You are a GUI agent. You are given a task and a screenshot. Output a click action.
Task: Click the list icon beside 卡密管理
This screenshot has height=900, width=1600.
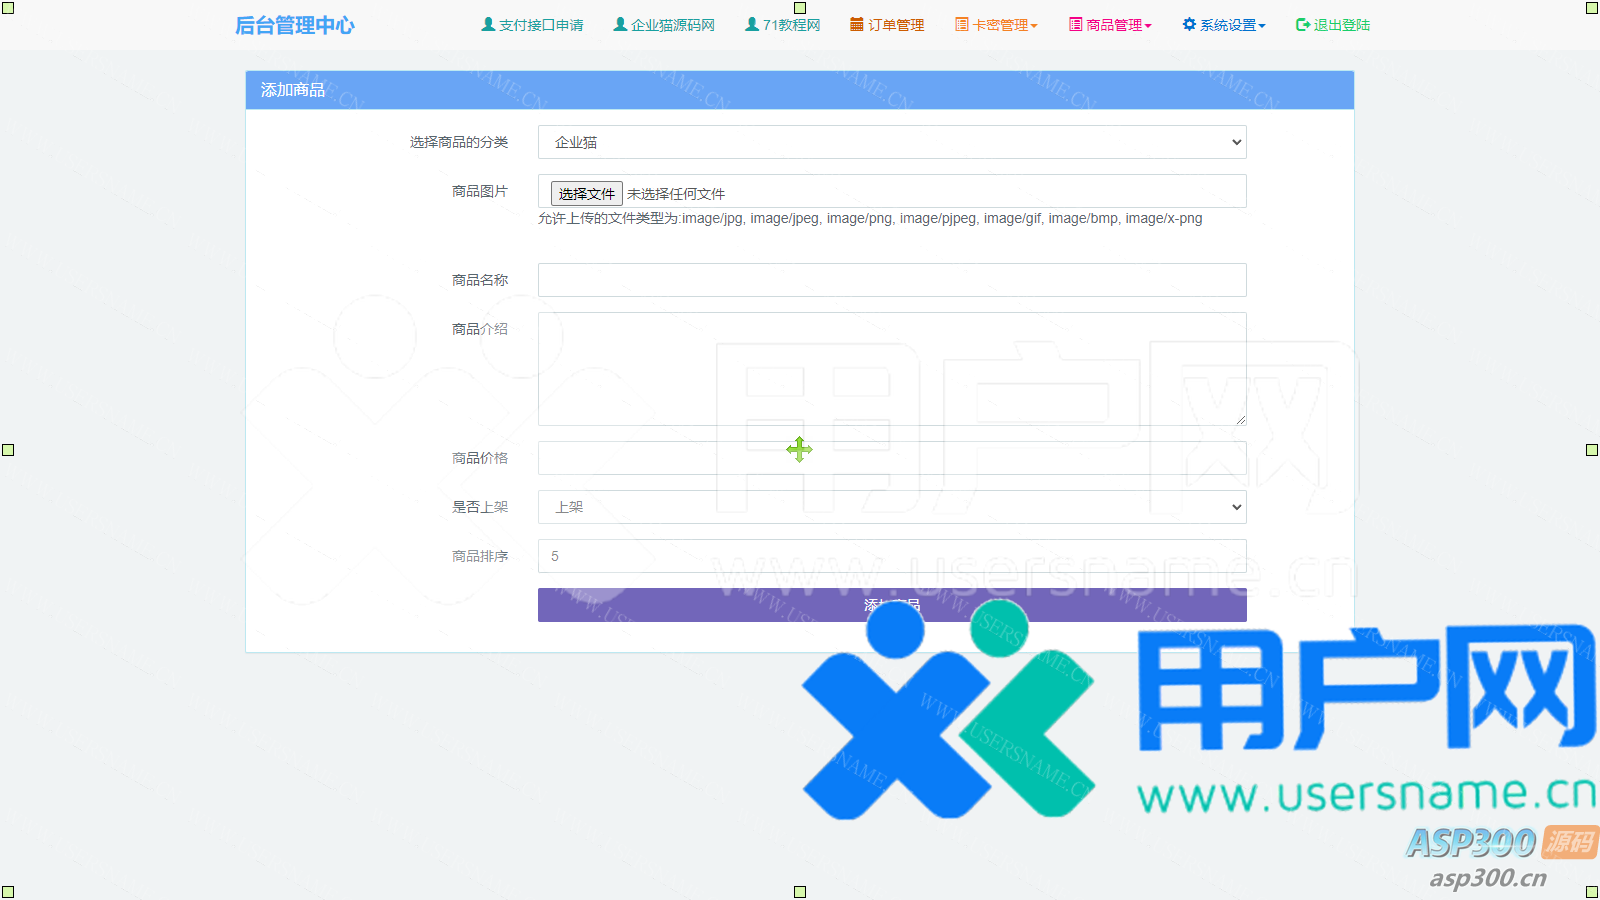962,24
